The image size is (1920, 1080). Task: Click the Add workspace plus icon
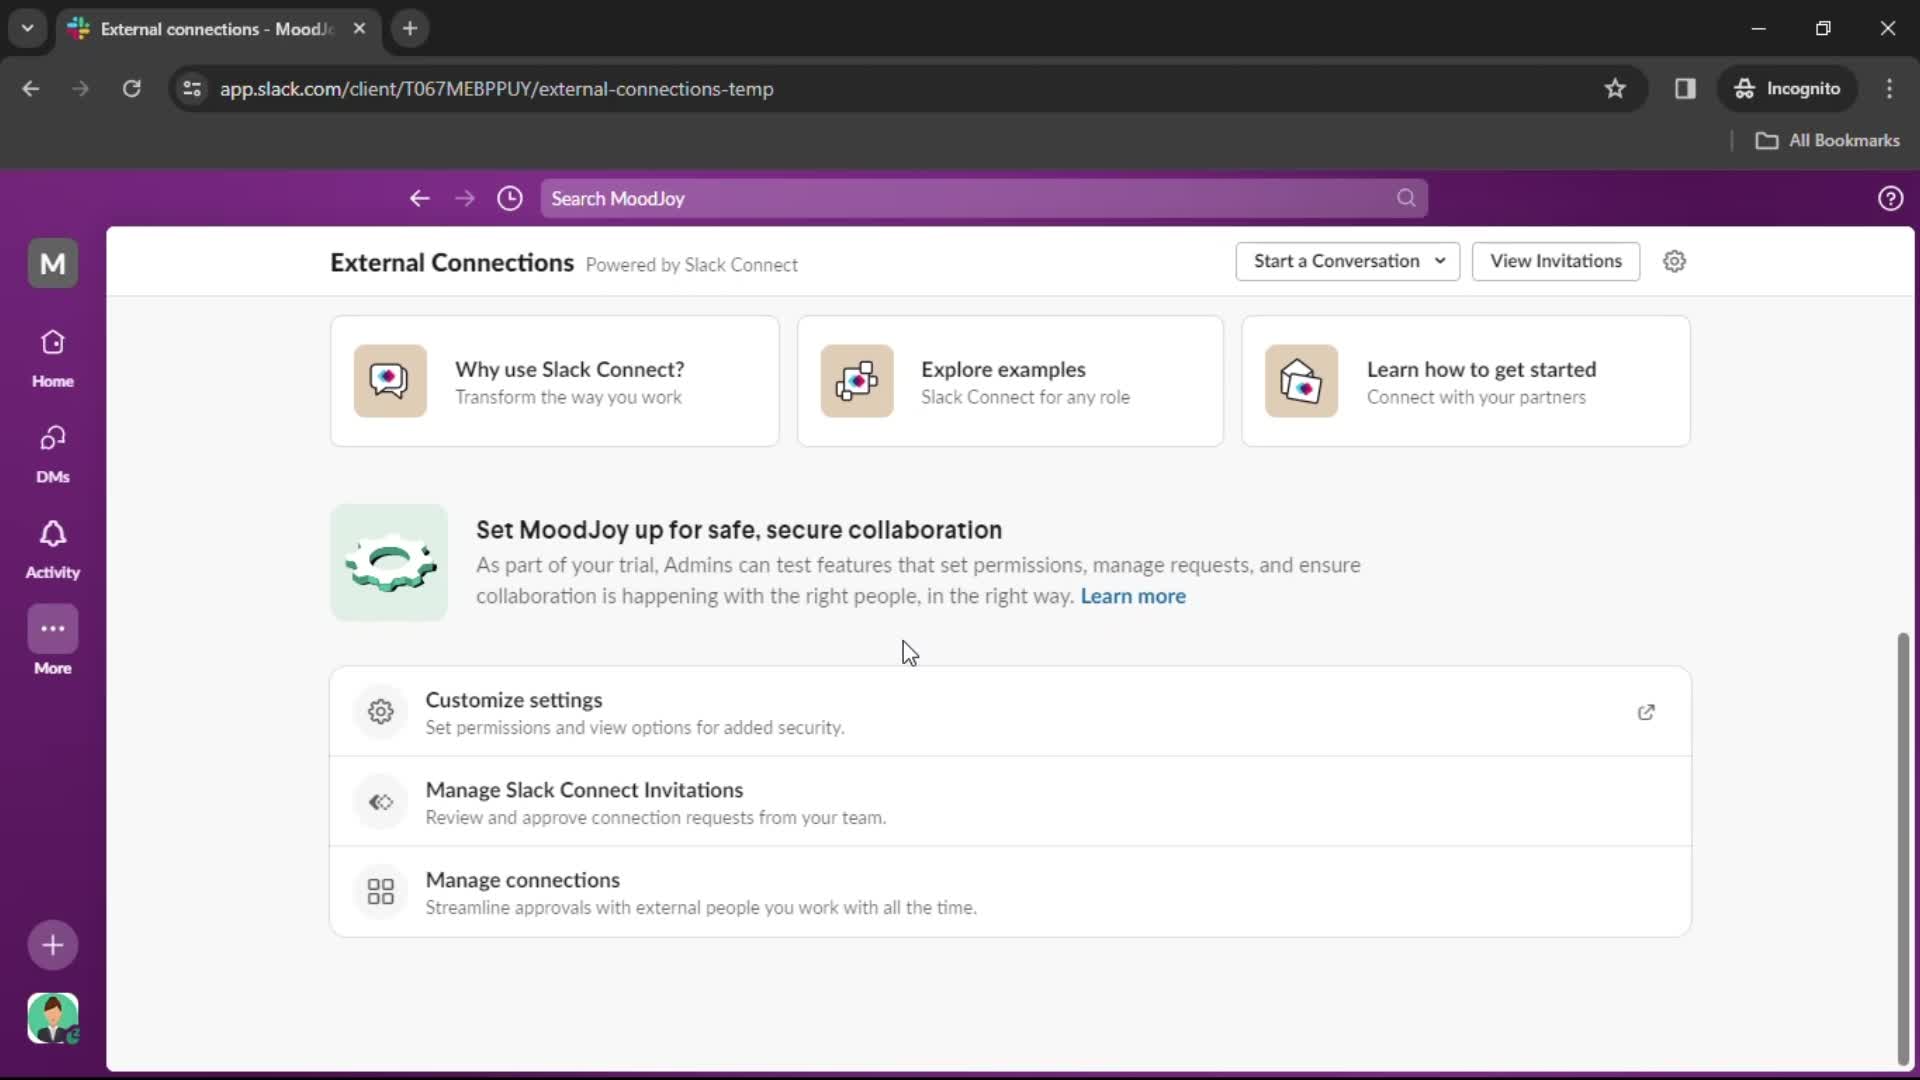[x=53, y=944]
